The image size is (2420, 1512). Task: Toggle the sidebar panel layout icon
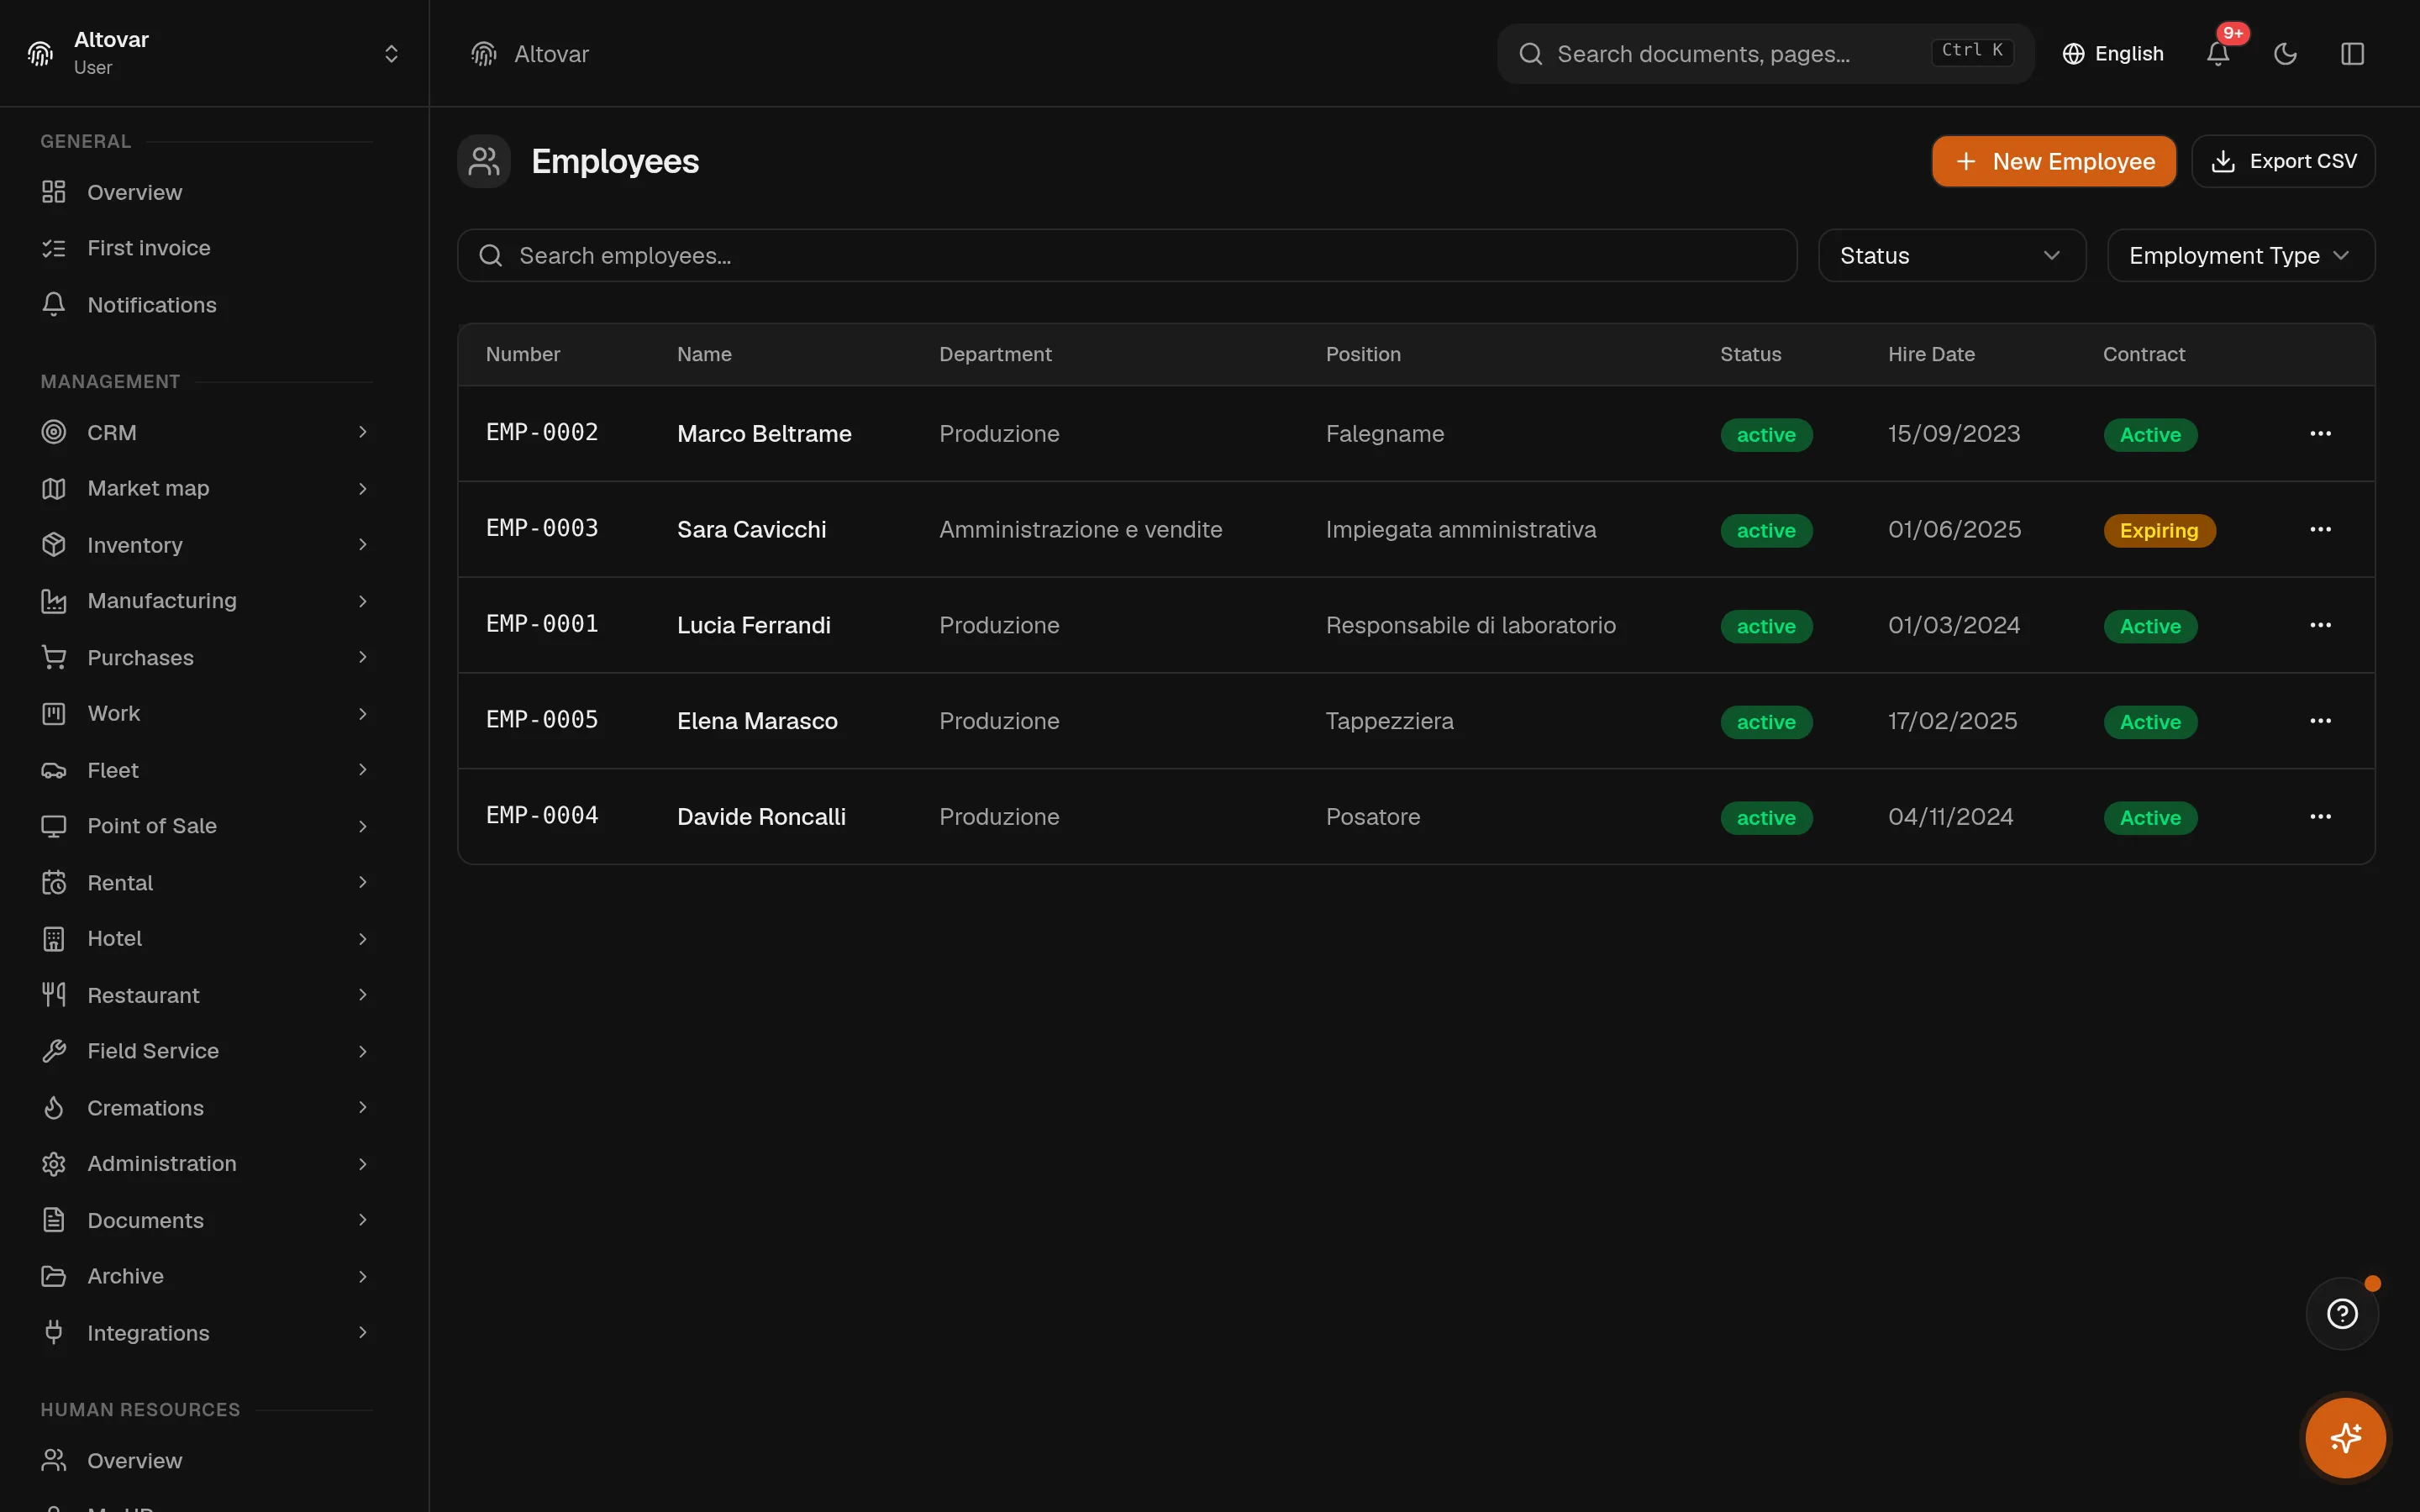tap(2352, 54)
